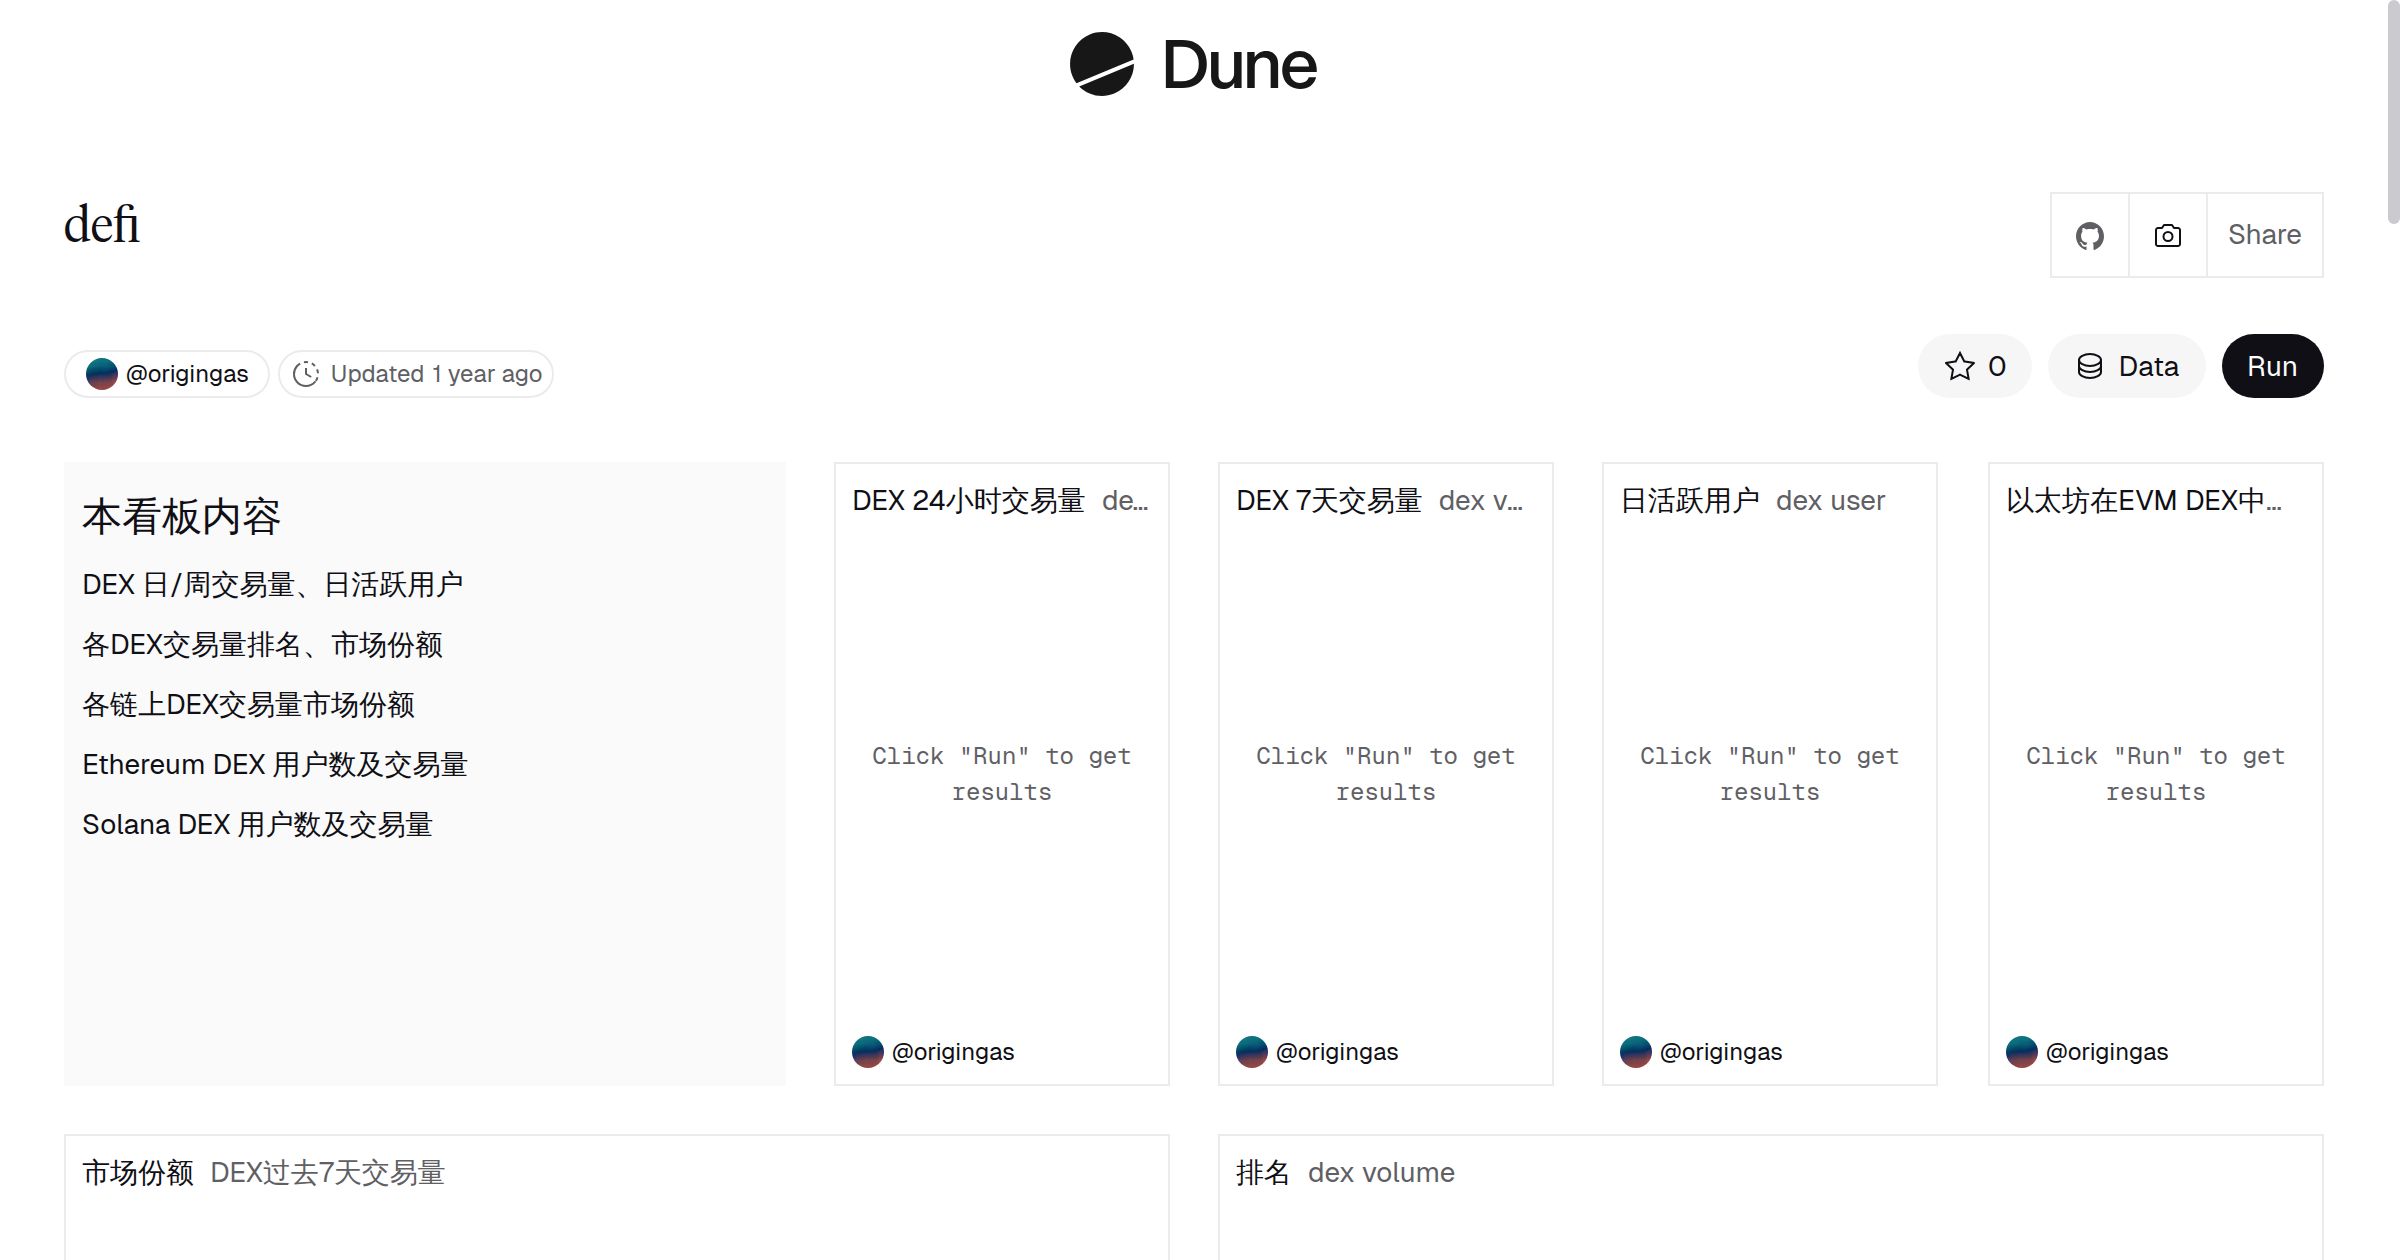Image resolution: width=2400 pixels, height=1260 pixels.
Task: Click the DEX 7天交易量 card title
Action: (1328, 500)
